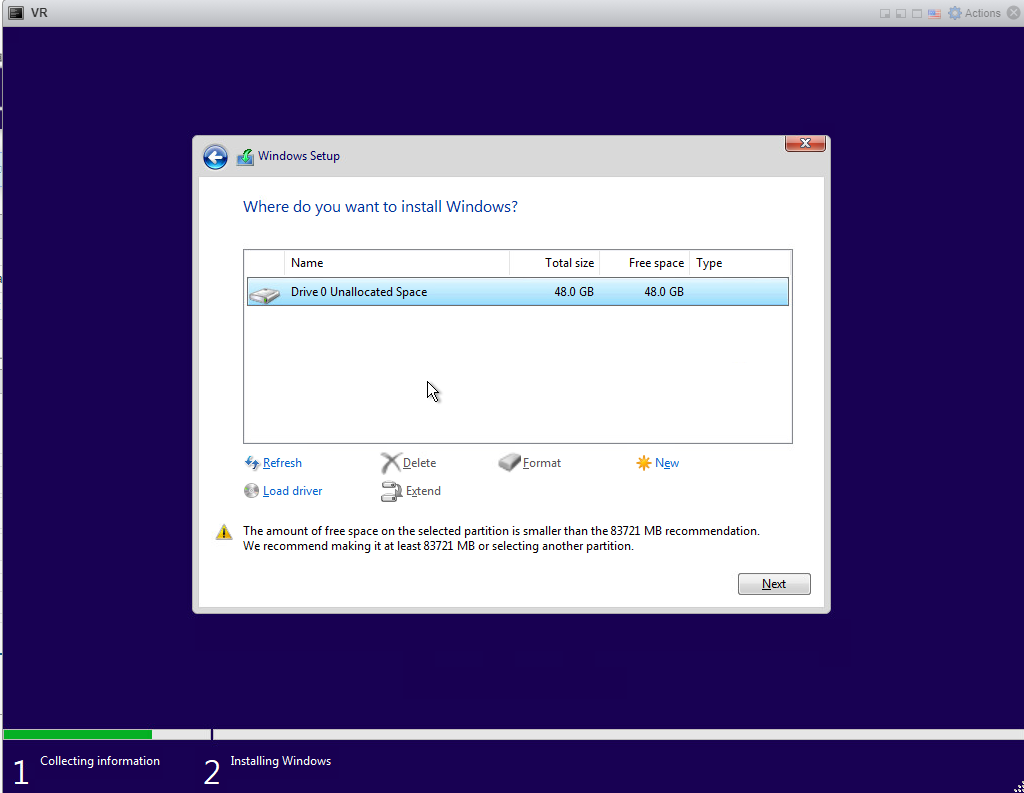Close the Windows Setup dialog
Viewport: 1024px width, 793px height.
(x=805, y=143)
